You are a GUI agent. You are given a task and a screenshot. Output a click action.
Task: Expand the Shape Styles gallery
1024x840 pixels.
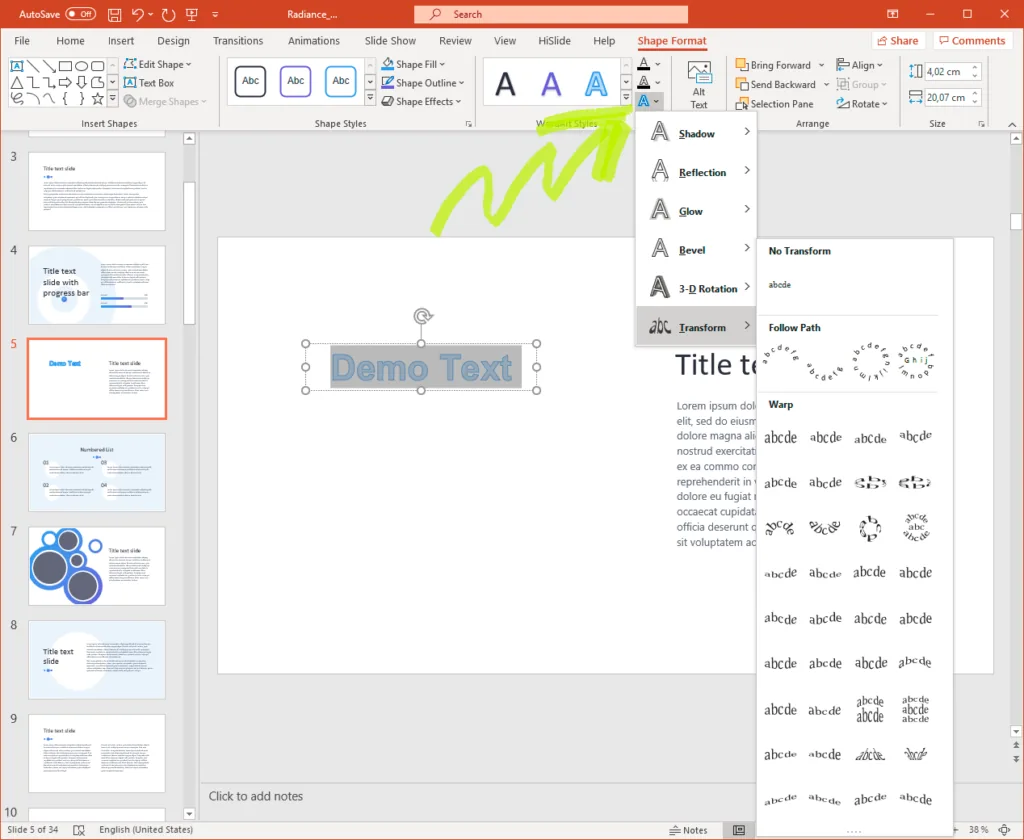(370, 99)
